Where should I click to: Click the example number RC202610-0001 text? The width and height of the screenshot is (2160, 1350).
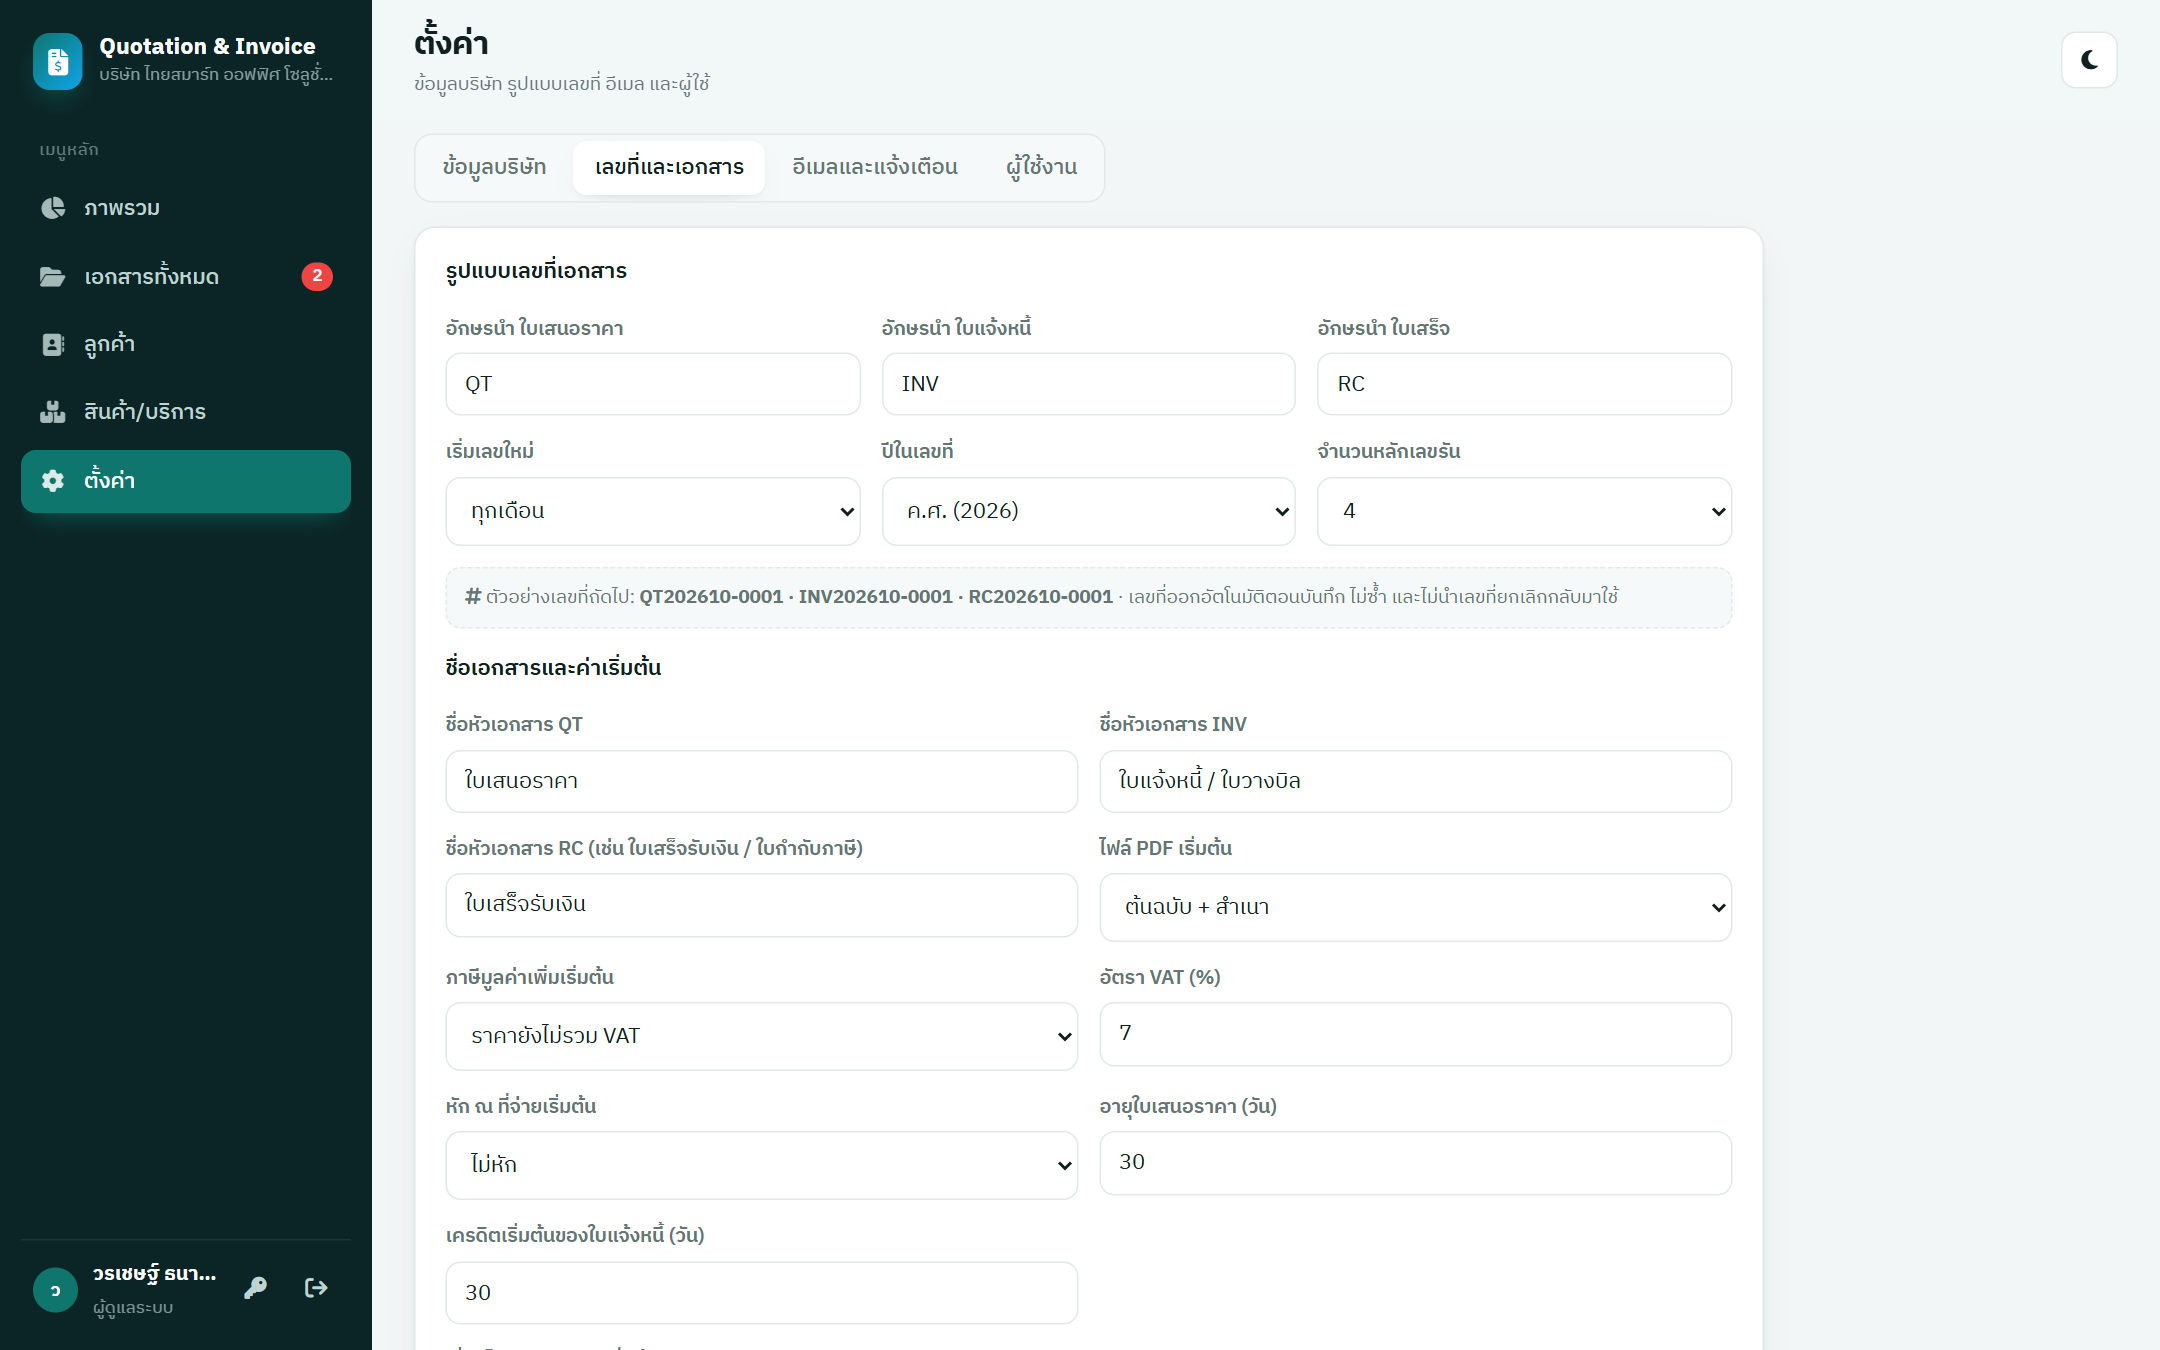(1040, 597)
